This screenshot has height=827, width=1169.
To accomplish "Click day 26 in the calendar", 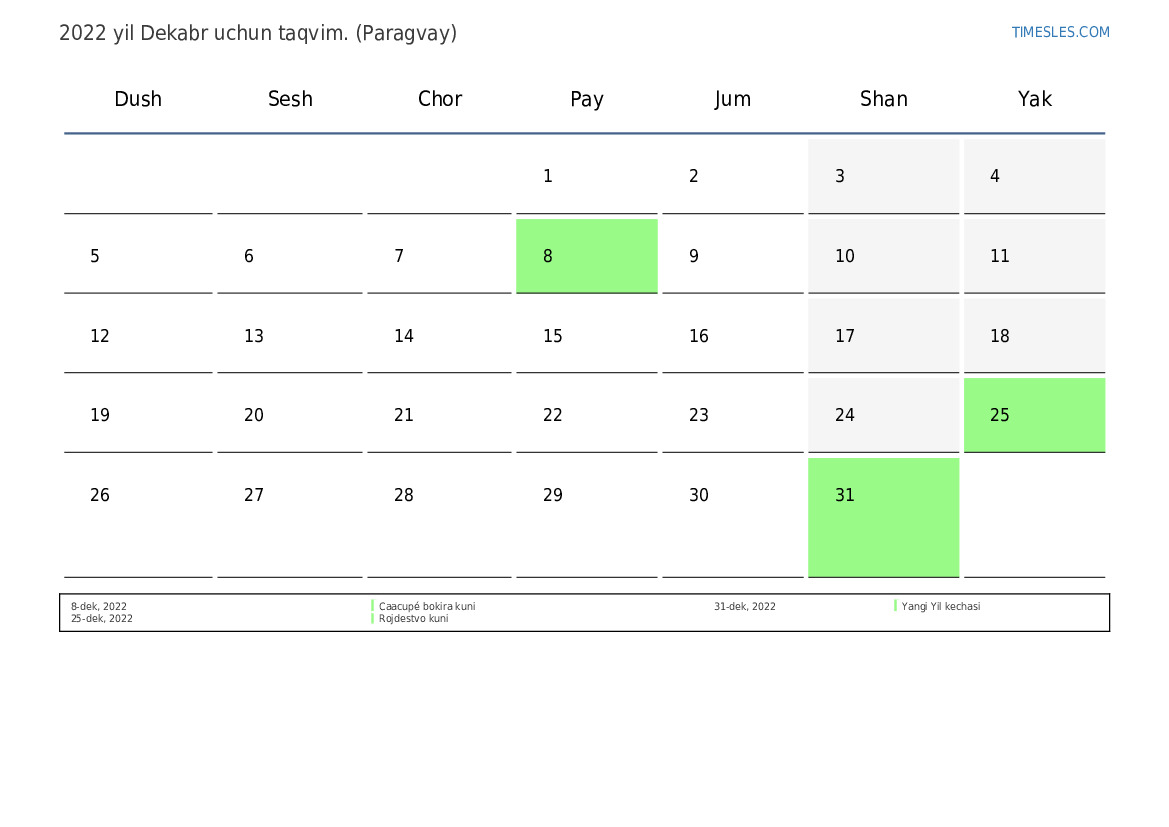I will pyautogui.click(x=138, y=518).
